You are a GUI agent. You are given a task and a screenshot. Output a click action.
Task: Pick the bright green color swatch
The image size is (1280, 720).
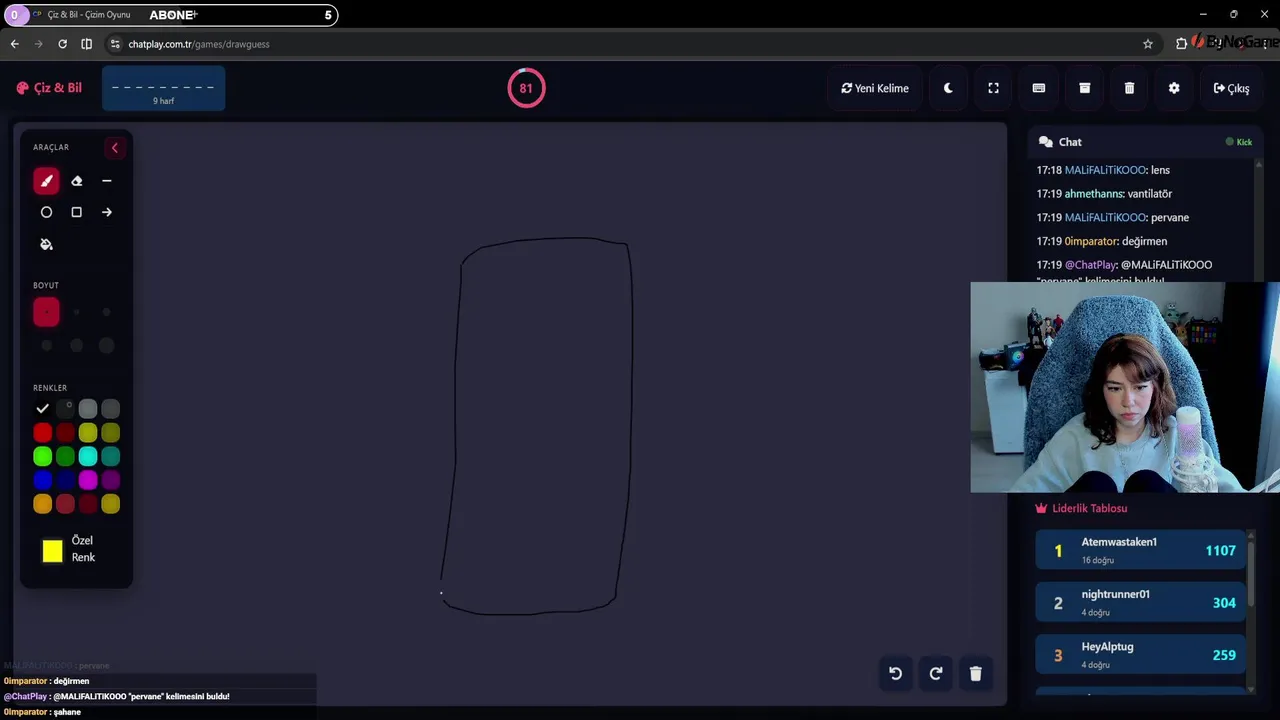coord(42,456)
